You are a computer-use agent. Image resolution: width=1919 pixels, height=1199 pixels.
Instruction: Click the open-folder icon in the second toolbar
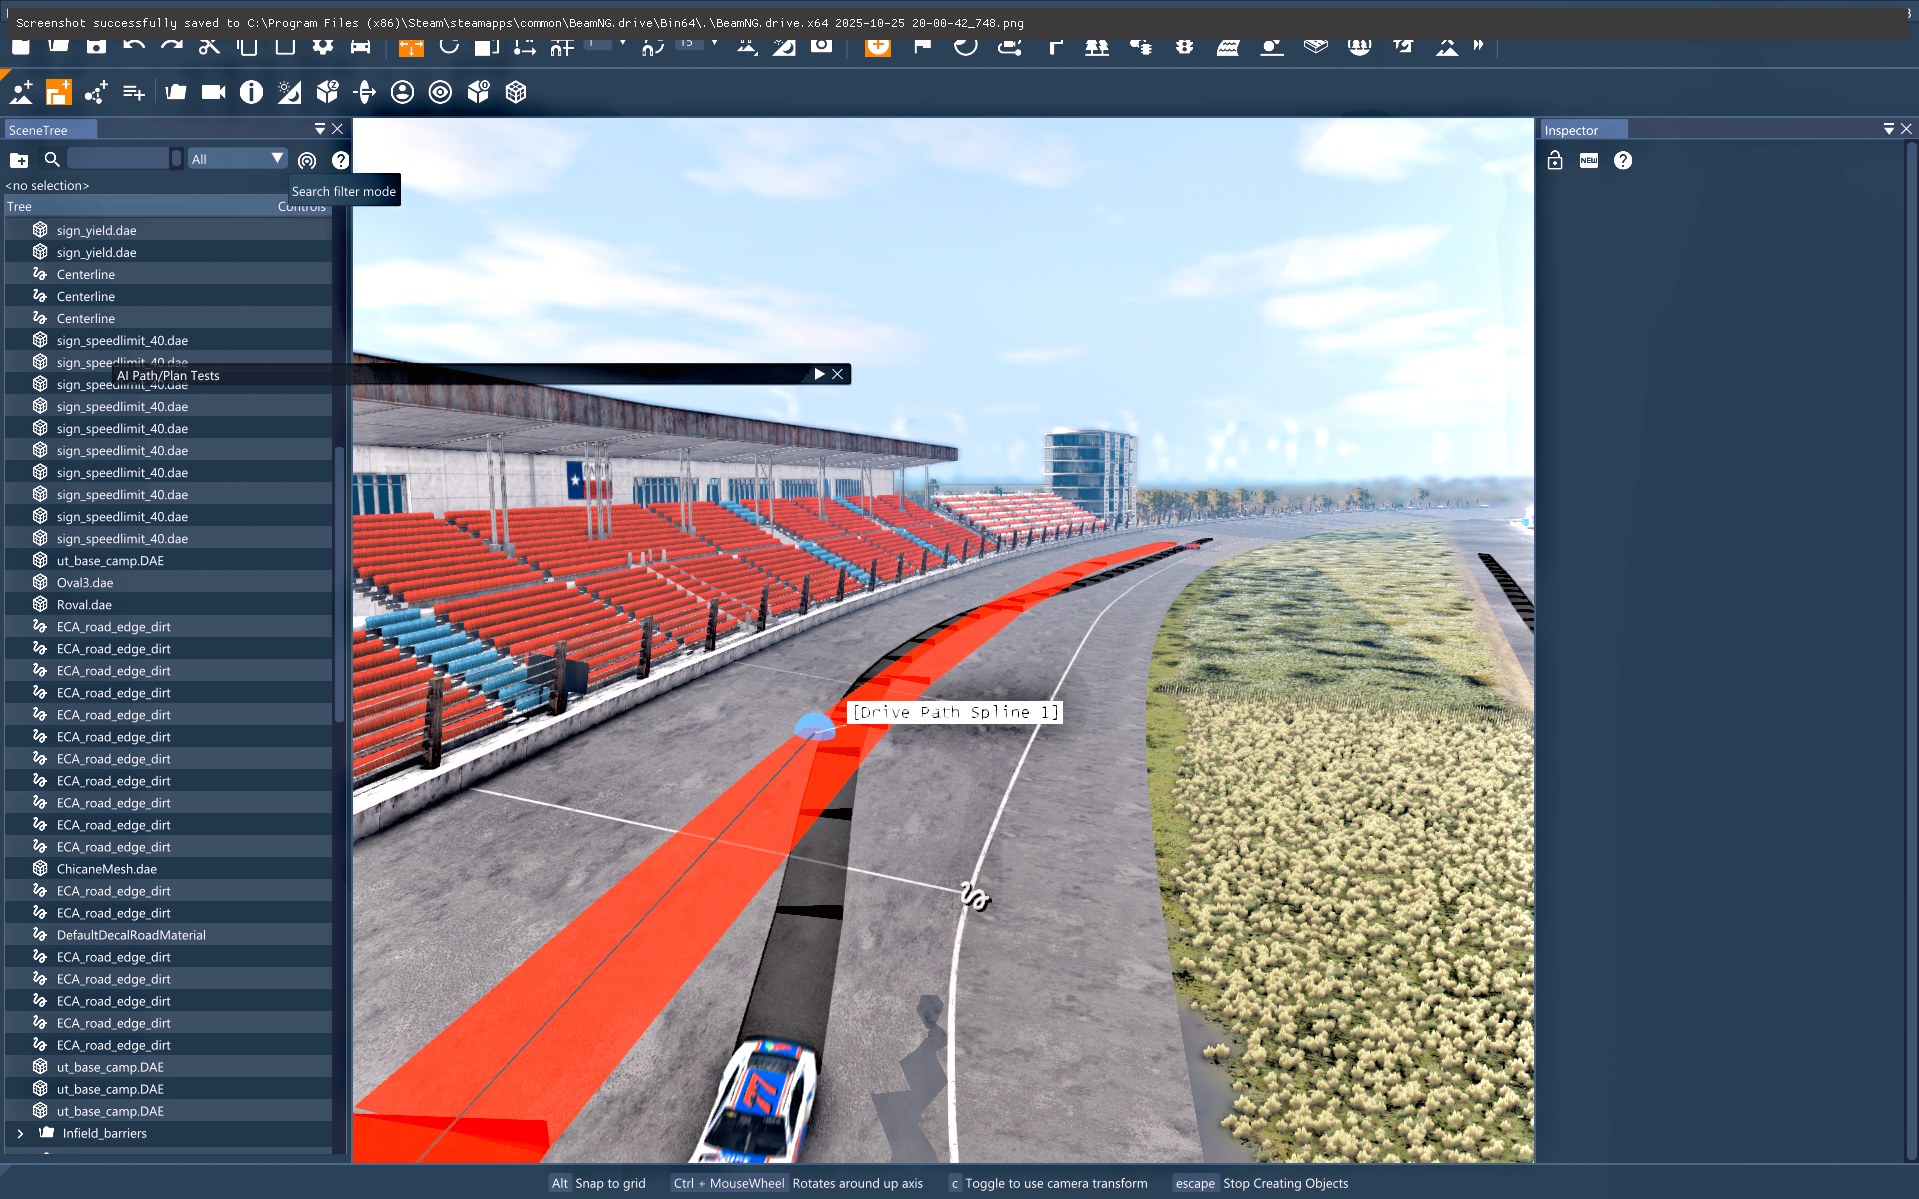pos(176,92)
